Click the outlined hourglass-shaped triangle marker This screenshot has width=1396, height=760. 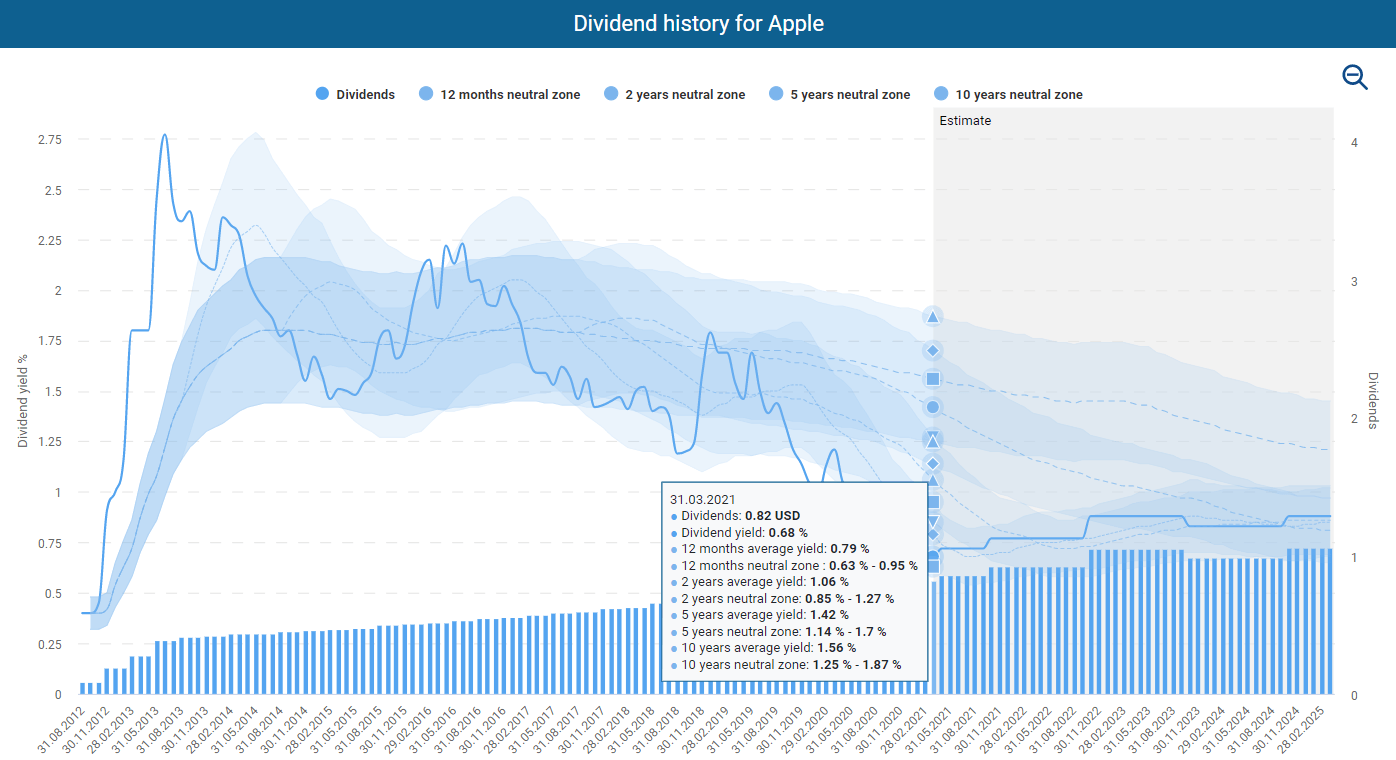click(932, 438)
